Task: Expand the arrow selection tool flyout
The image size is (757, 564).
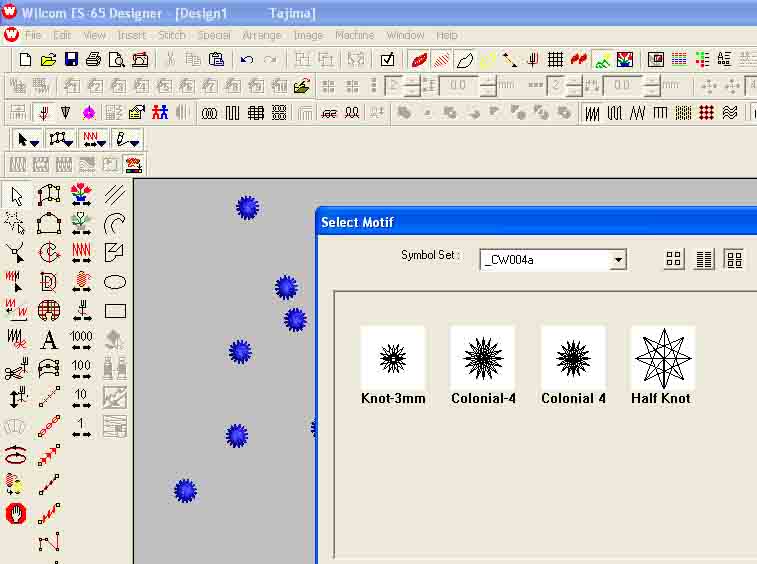Action: [x=30, y=139]
